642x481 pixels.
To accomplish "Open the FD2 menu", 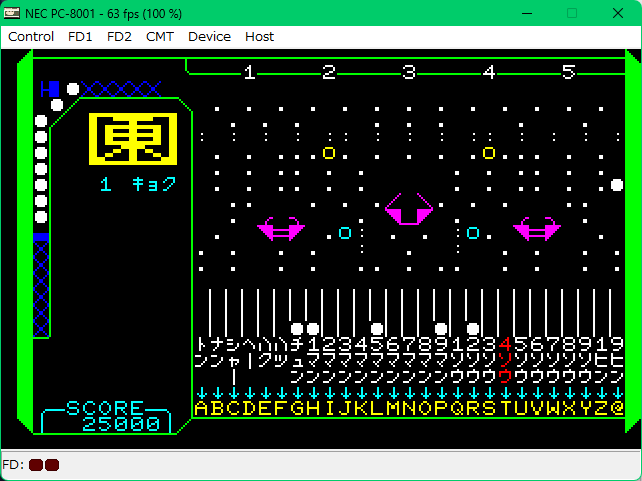I will [119, 37].
